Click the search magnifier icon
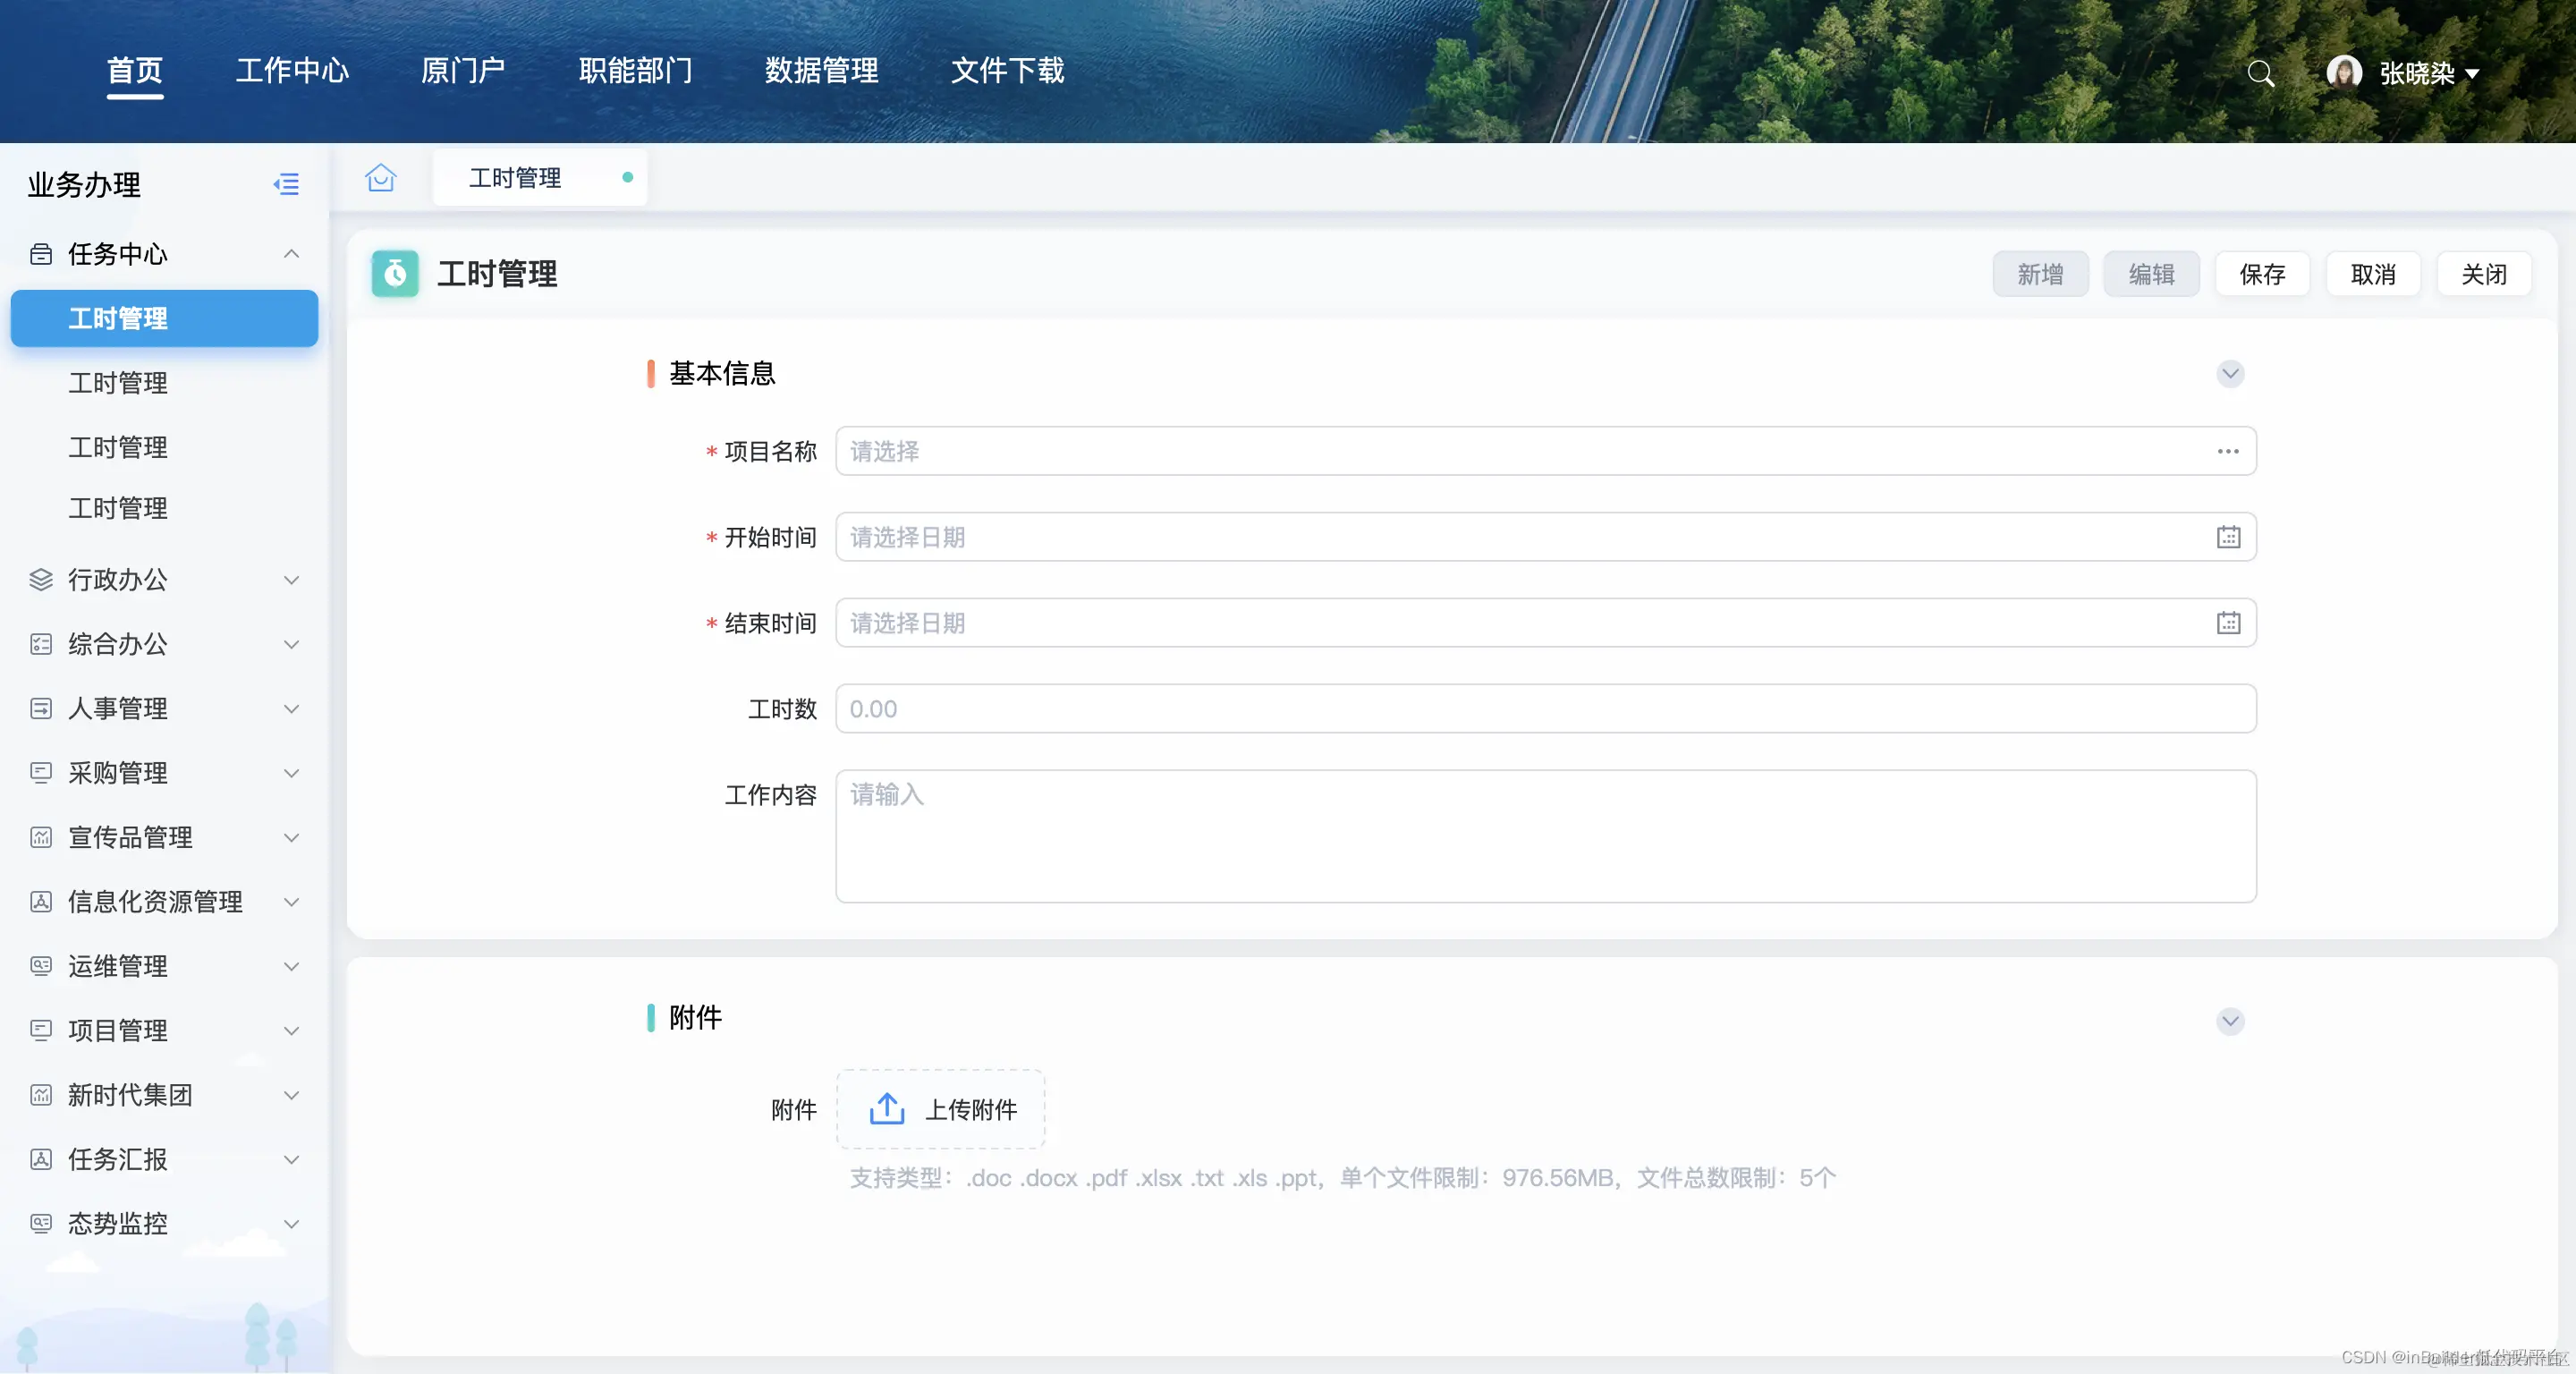Image resolution: width=2576 pixels, height=1374 pixels. click(2260, 73)
